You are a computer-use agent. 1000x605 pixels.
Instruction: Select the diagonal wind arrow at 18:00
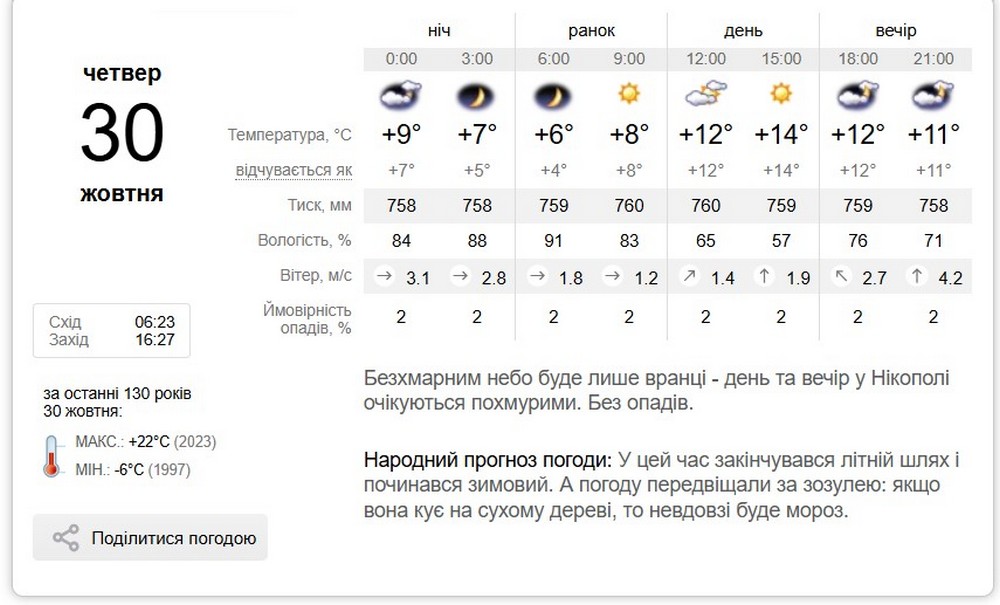point(839,276)
